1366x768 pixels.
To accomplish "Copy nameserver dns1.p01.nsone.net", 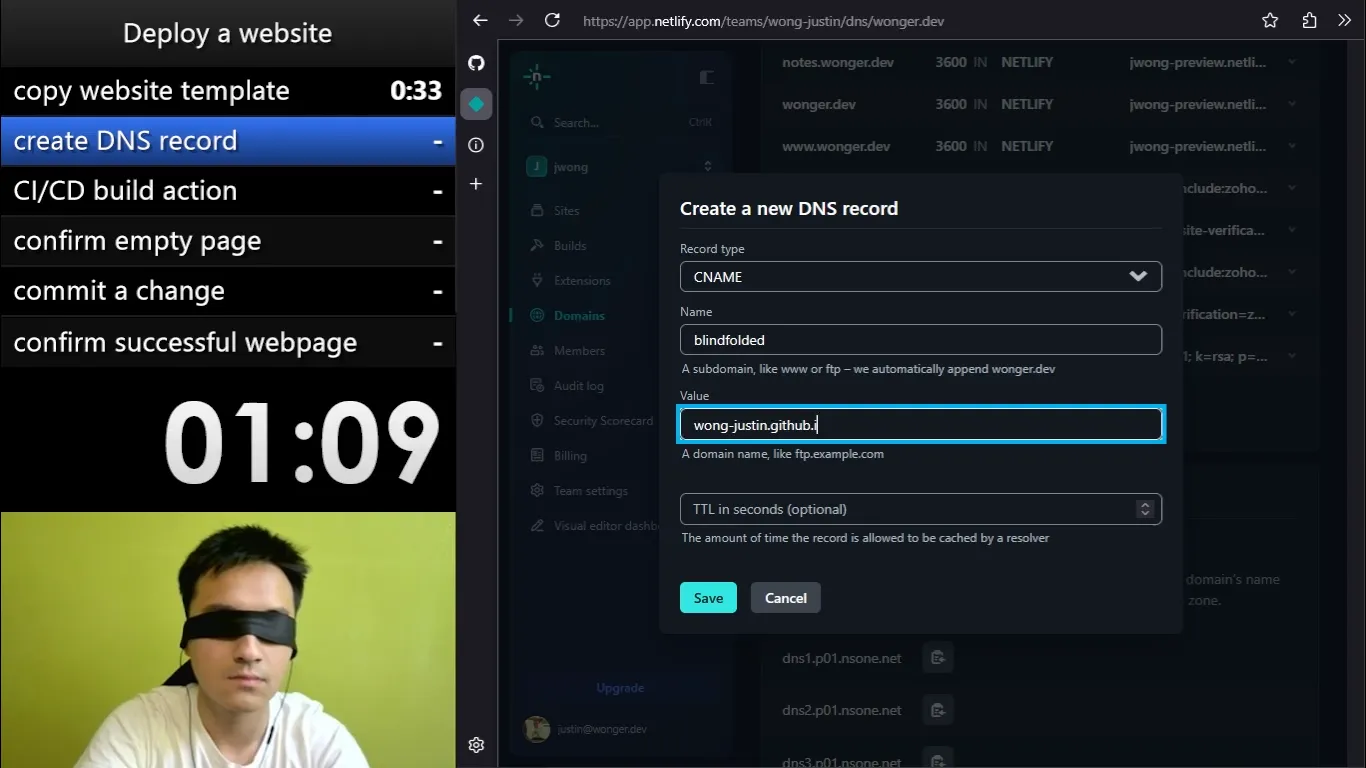I will coord(938,658).
